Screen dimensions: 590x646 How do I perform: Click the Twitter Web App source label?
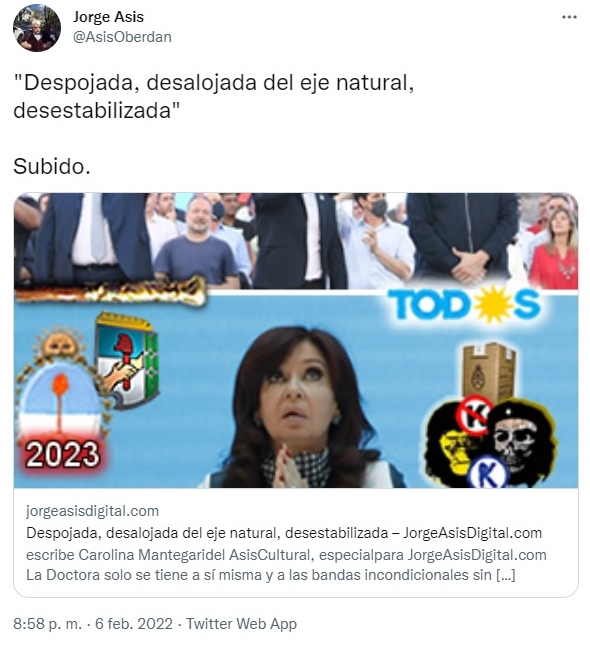(241, 623)
